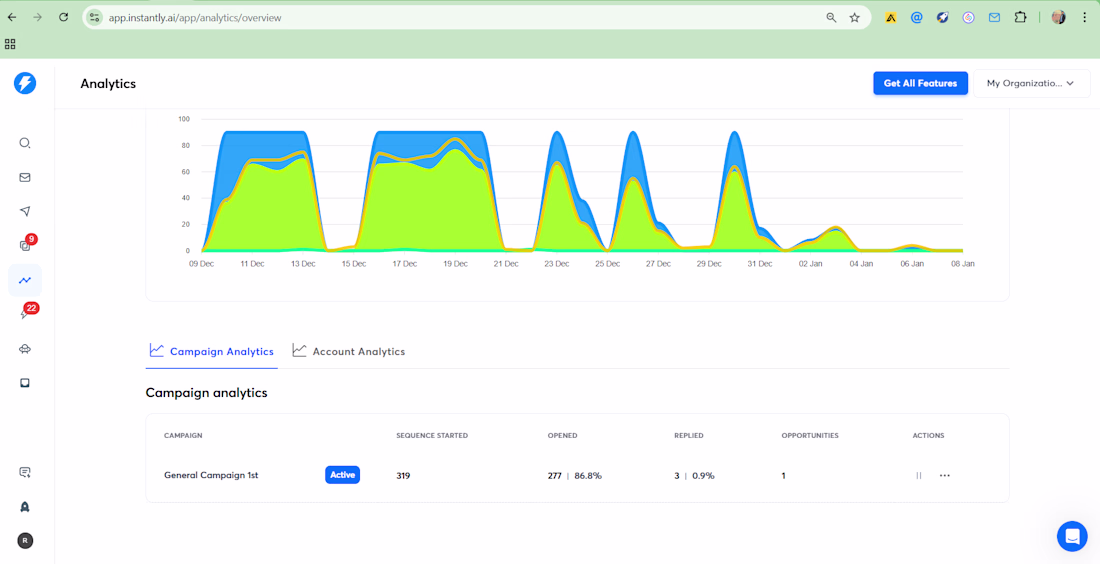Click the browser forward arrow

click(37, 18)
